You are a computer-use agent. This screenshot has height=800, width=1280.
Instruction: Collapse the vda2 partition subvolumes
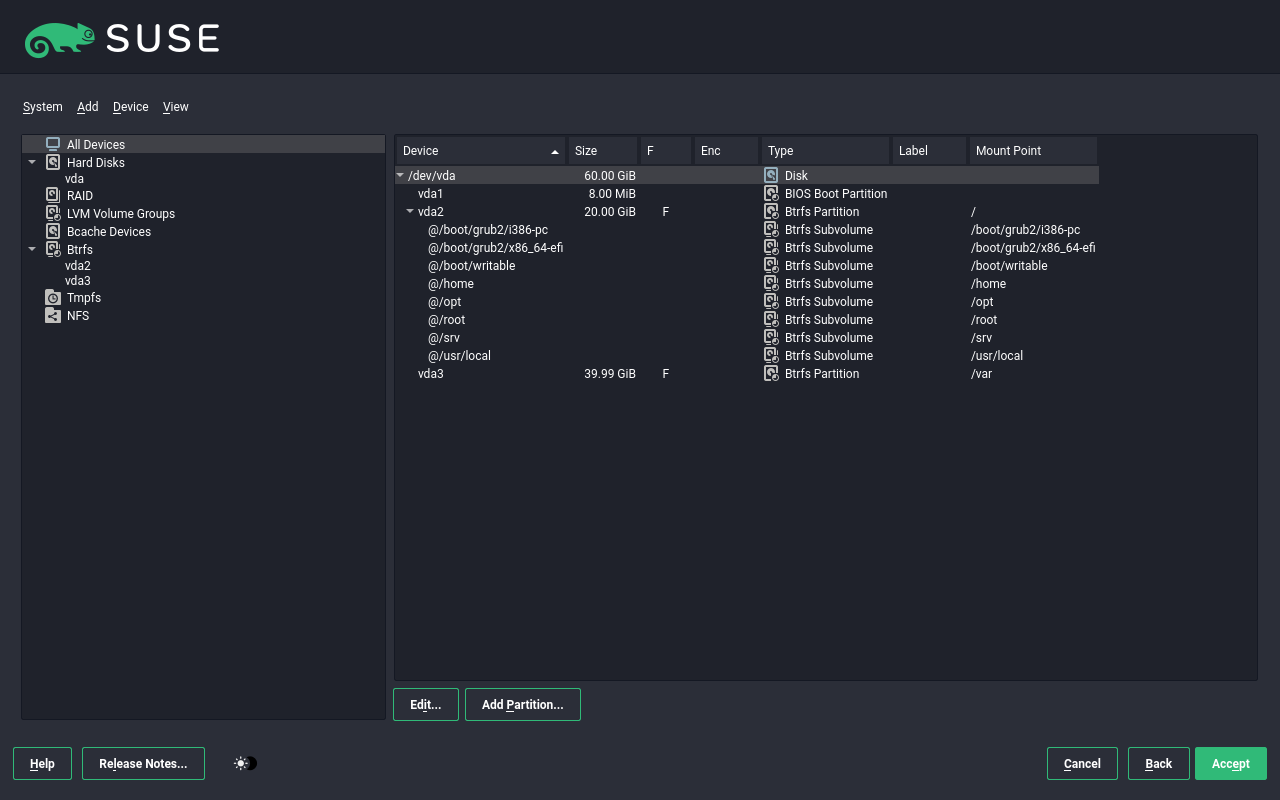pos(410,211)
